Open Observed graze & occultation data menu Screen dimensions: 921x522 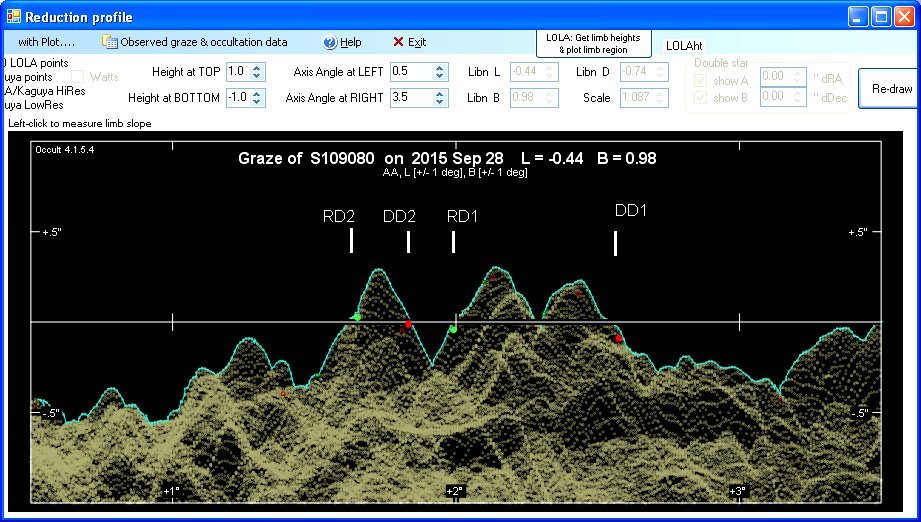pos(195,42)
